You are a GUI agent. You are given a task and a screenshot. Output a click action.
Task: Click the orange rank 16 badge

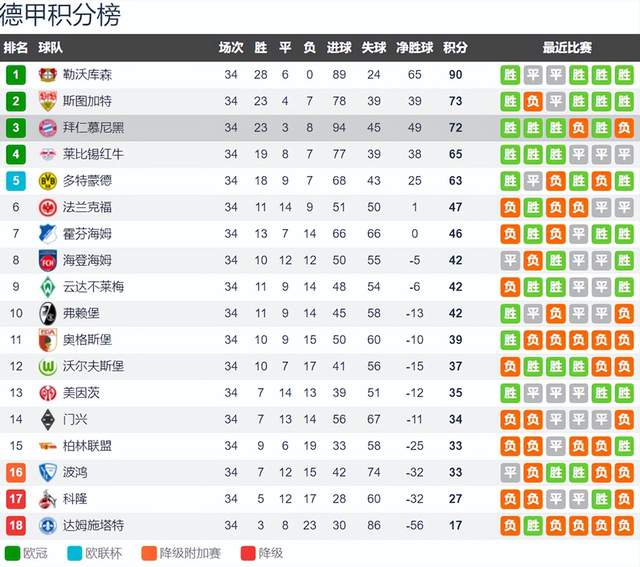(16, 472)
